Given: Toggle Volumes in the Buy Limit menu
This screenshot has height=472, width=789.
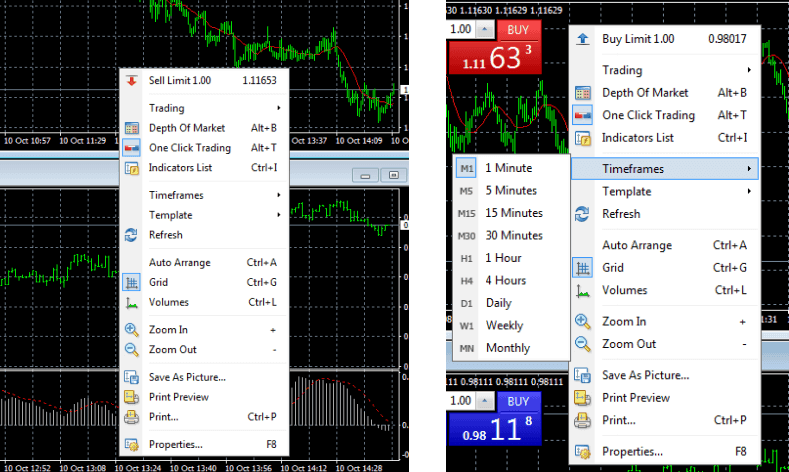Looking at the screenshot, I should tap(624, 290).
